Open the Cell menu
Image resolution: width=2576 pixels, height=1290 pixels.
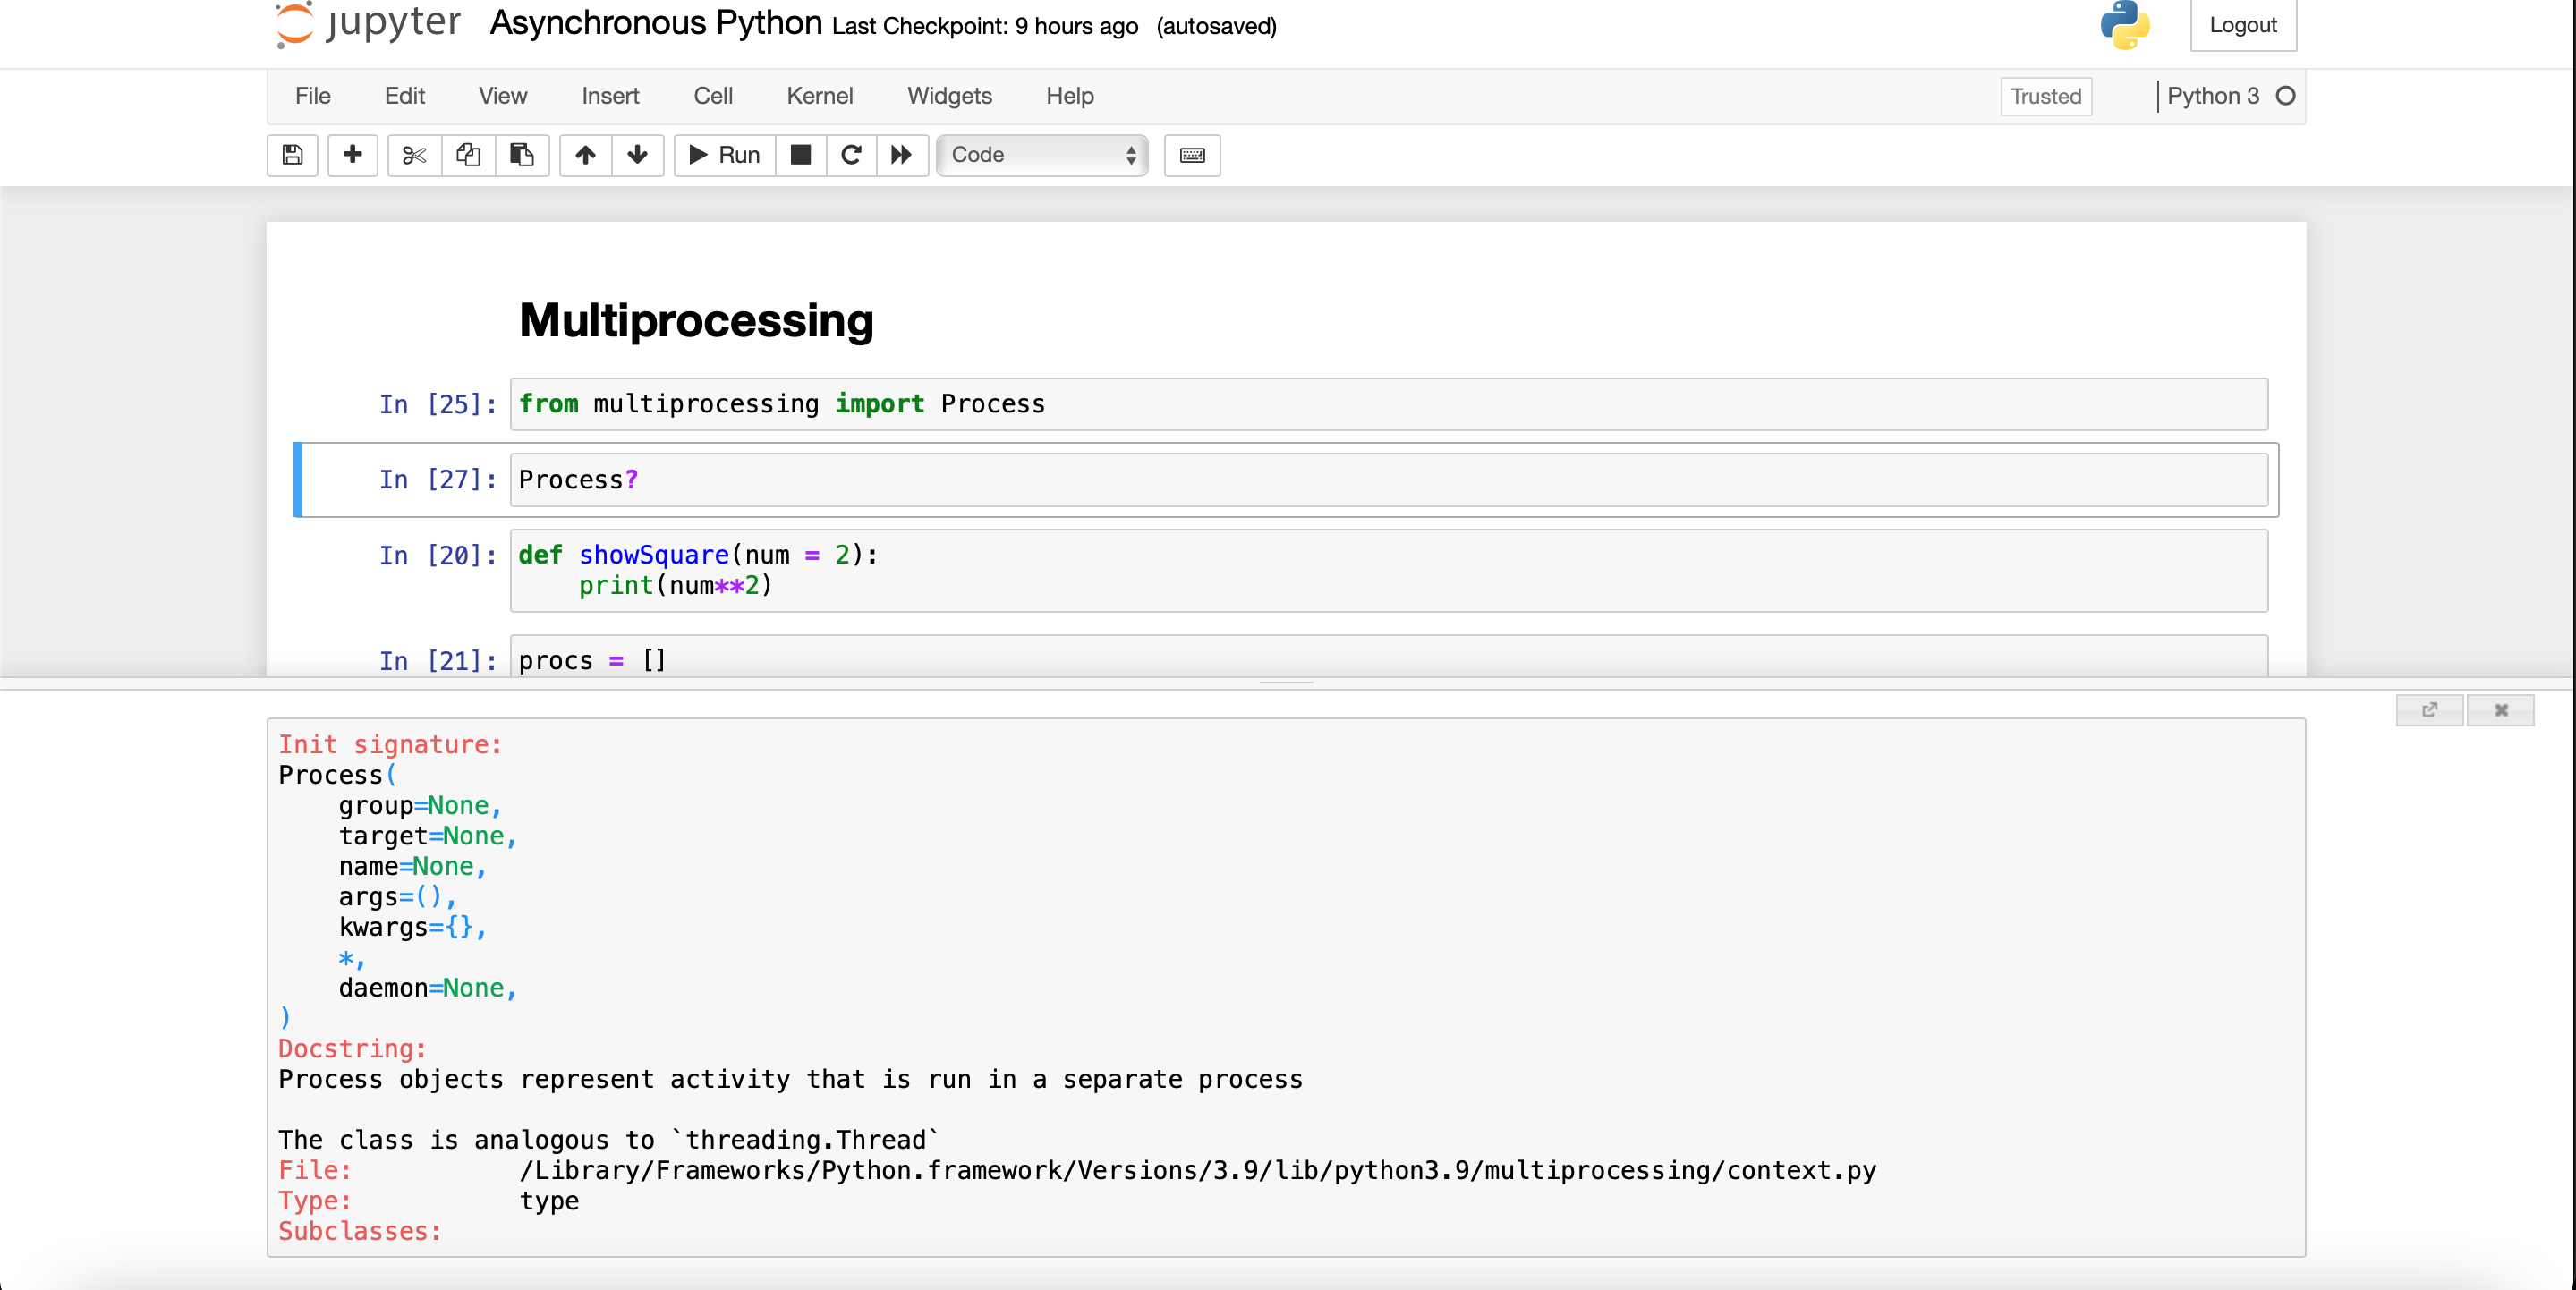713,96
